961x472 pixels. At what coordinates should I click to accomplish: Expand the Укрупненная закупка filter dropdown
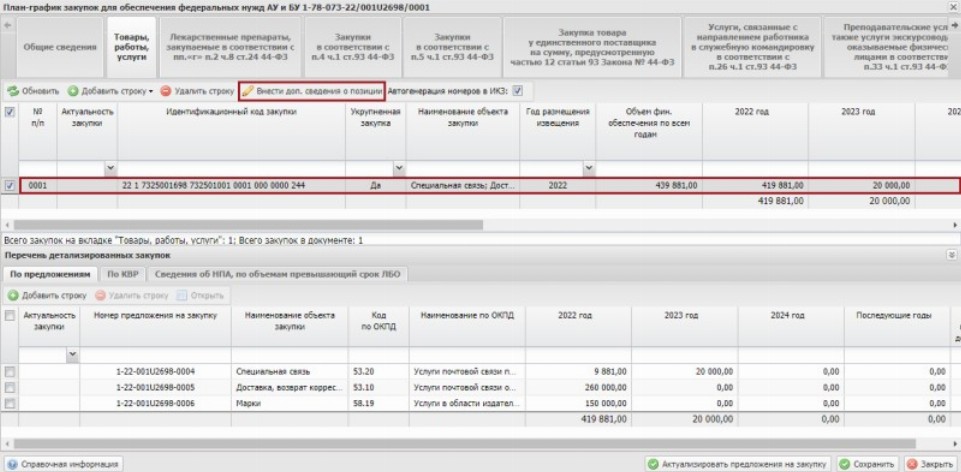[x=399, y=168]
